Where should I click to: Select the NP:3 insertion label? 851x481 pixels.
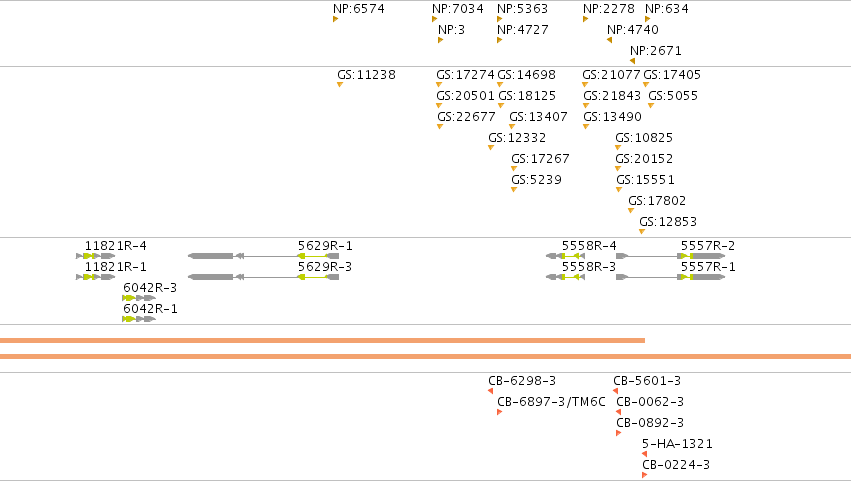(x=452, y=30)
